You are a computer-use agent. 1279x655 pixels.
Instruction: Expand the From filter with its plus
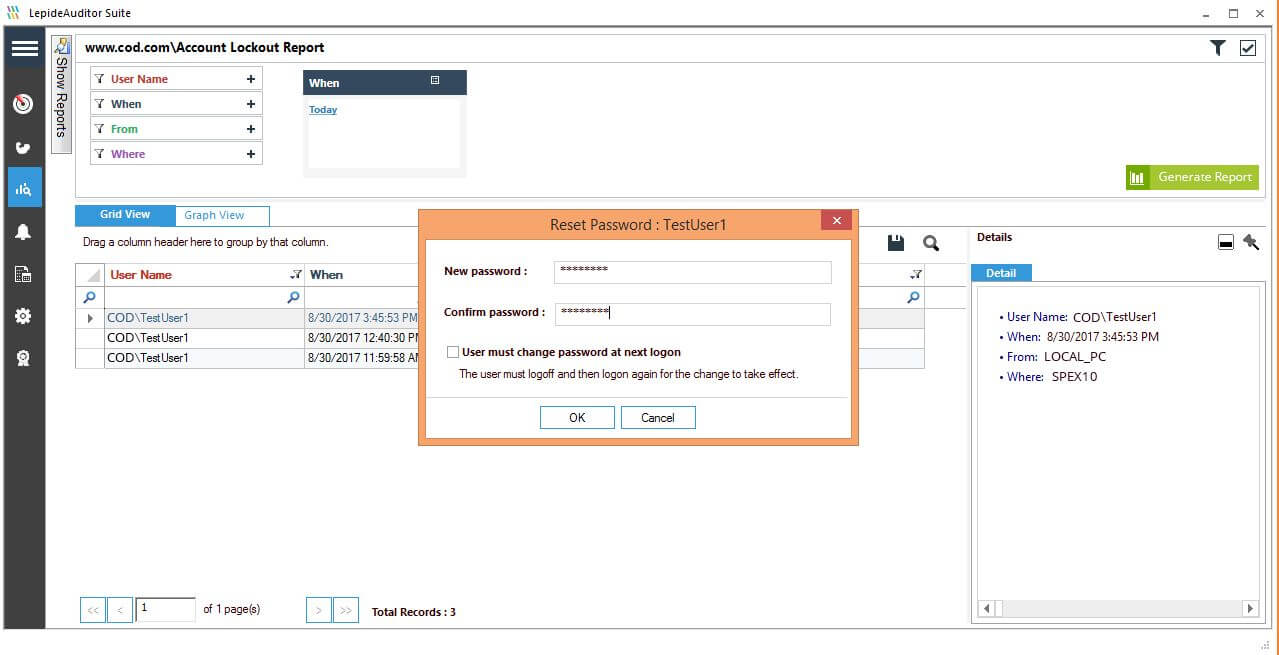coord(251,129)
